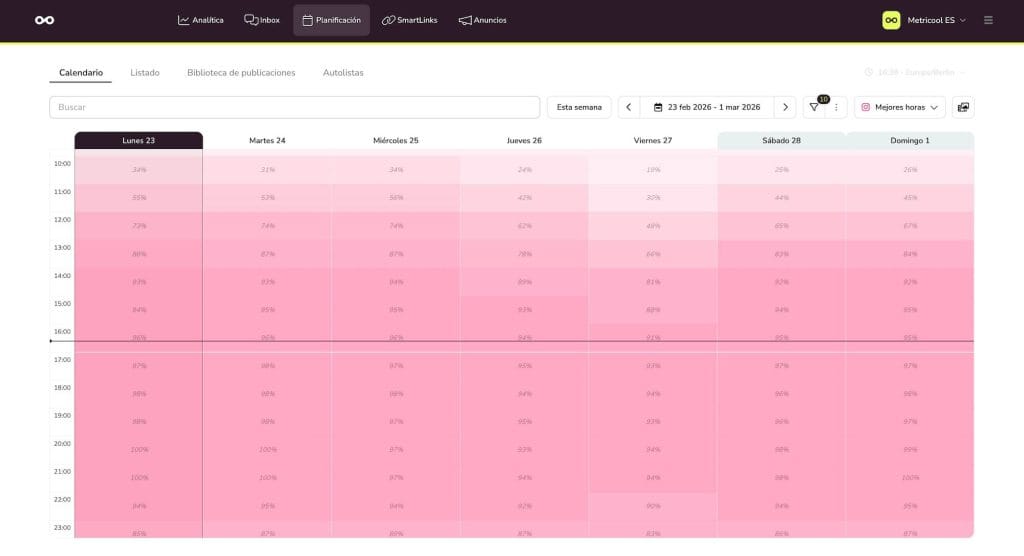Open the Analítica section
Viewport: 1024px width, 556px height.
coord(201,20)
